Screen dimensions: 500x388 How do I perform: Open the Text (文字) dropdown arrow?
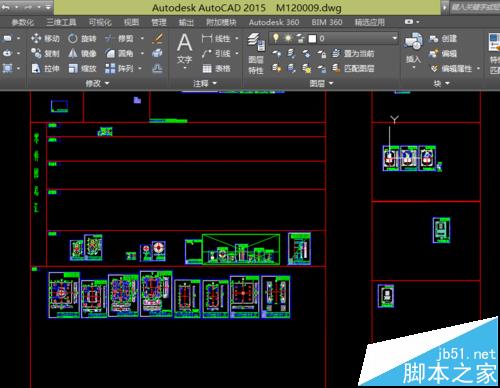click(x=185, y=68)
